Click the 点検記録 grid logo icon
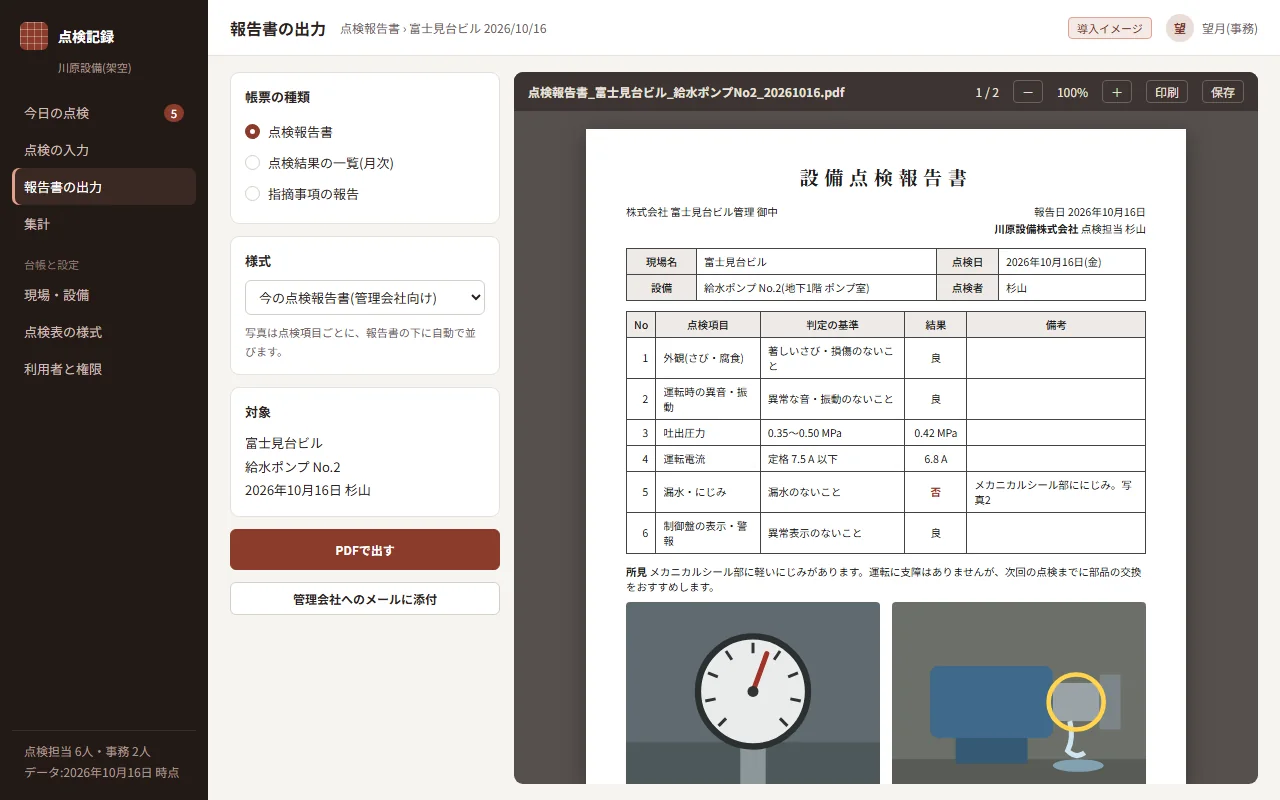This screenshot has width=1280, height=800. 34,36
